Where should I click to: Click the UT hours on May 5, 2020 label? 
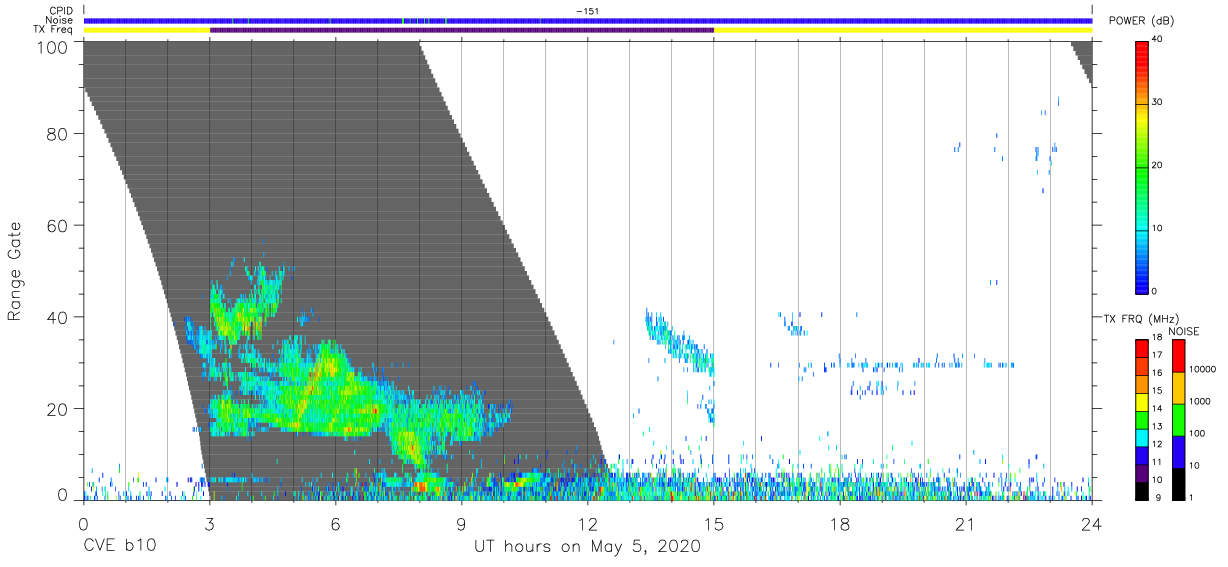tap(587, 547)
